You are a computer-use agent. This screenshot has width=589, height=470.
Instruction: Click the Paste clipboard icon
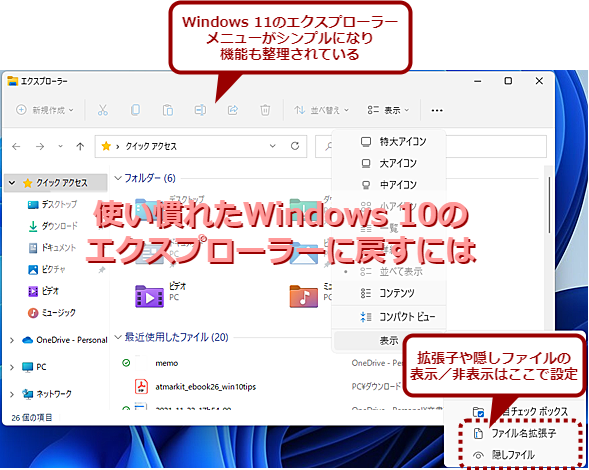(168, 110)
